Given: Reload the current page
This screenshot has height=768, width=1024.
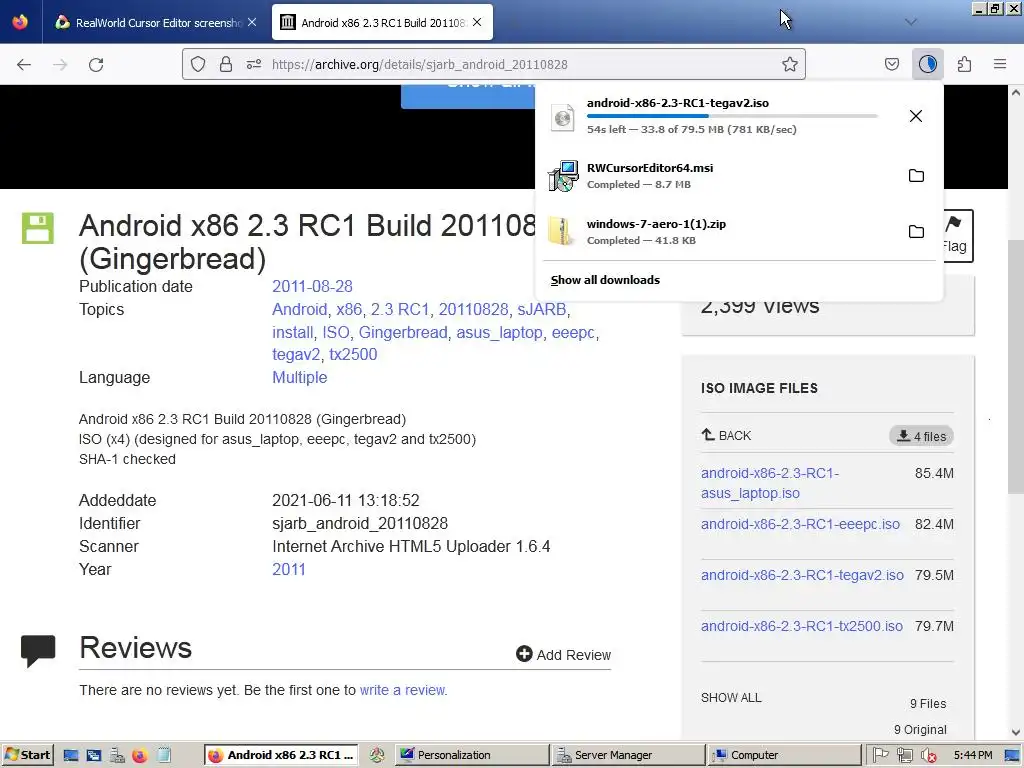Looking at the screenshot, I should [x=96, y=65].
